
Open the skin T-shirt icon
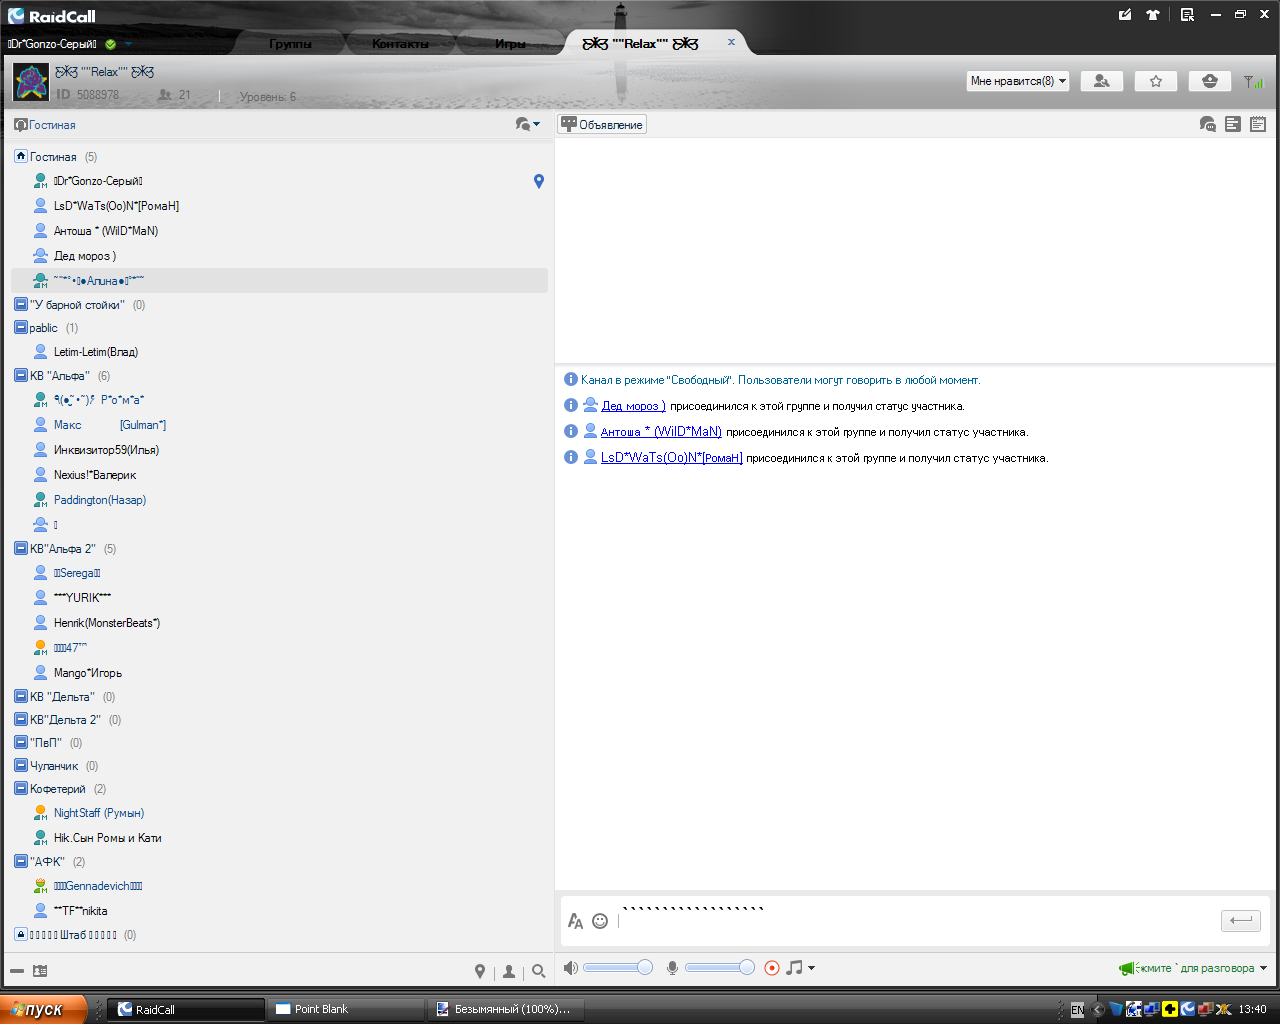coord(1153,15)
